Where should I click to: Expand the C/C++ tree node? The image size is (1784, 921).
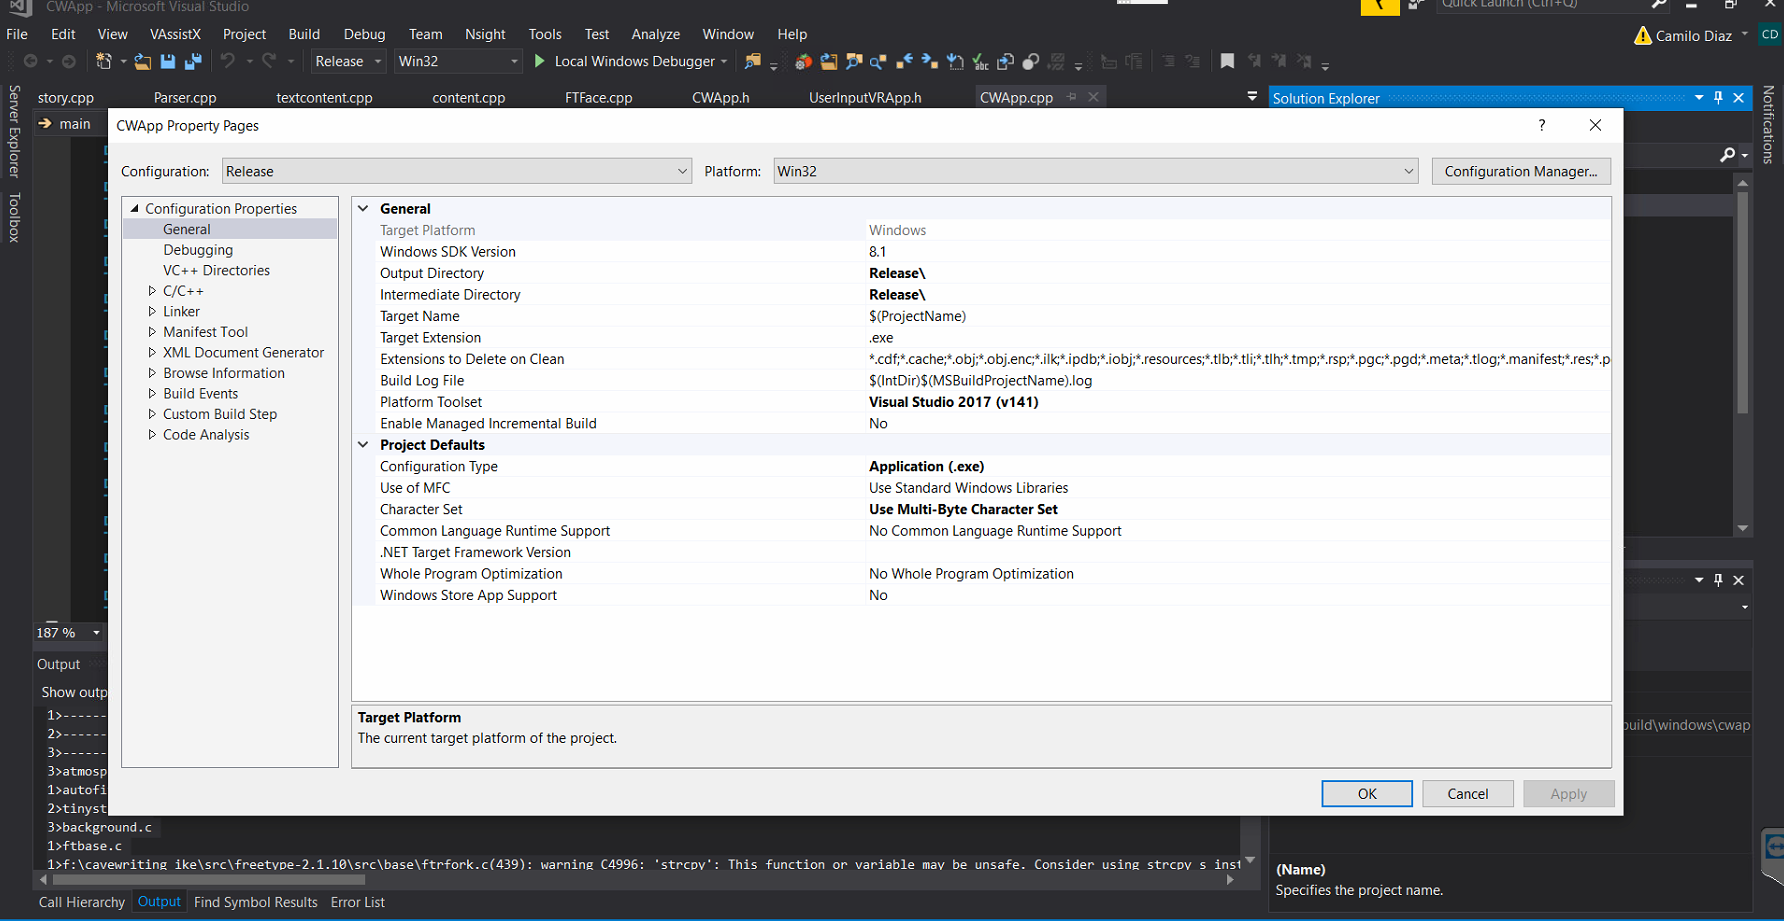(x=152, y=291)
